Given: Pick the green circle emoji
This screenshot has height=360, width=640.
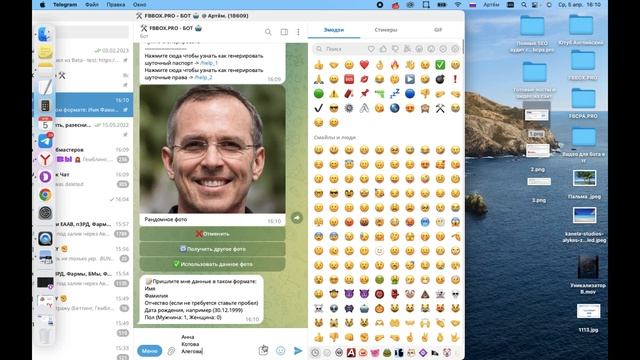Looking at the screenshot, I should tap(319, 93).
